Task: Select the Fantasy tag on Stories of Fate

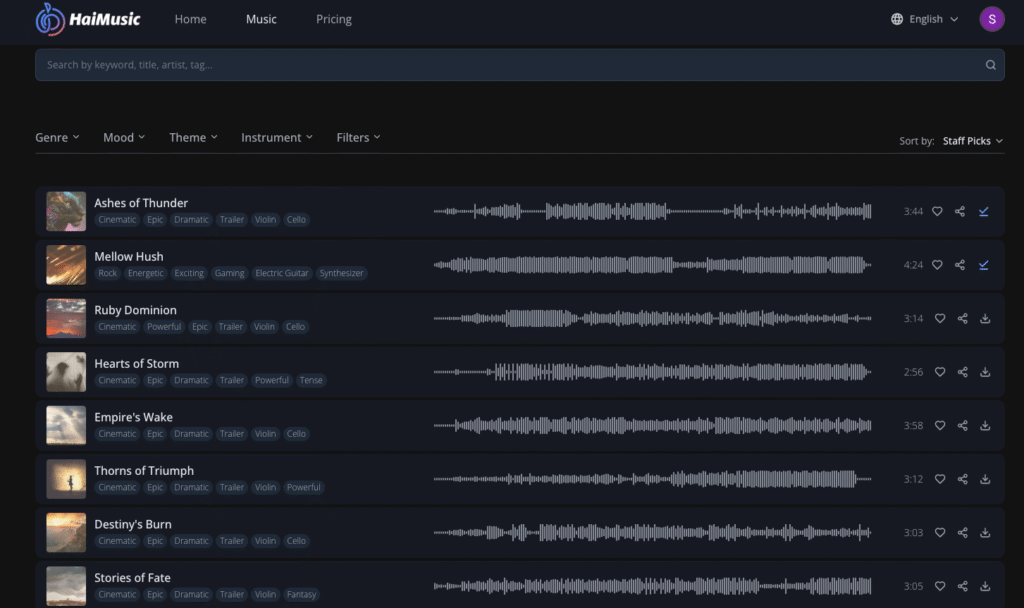Action: click(301, 594)
